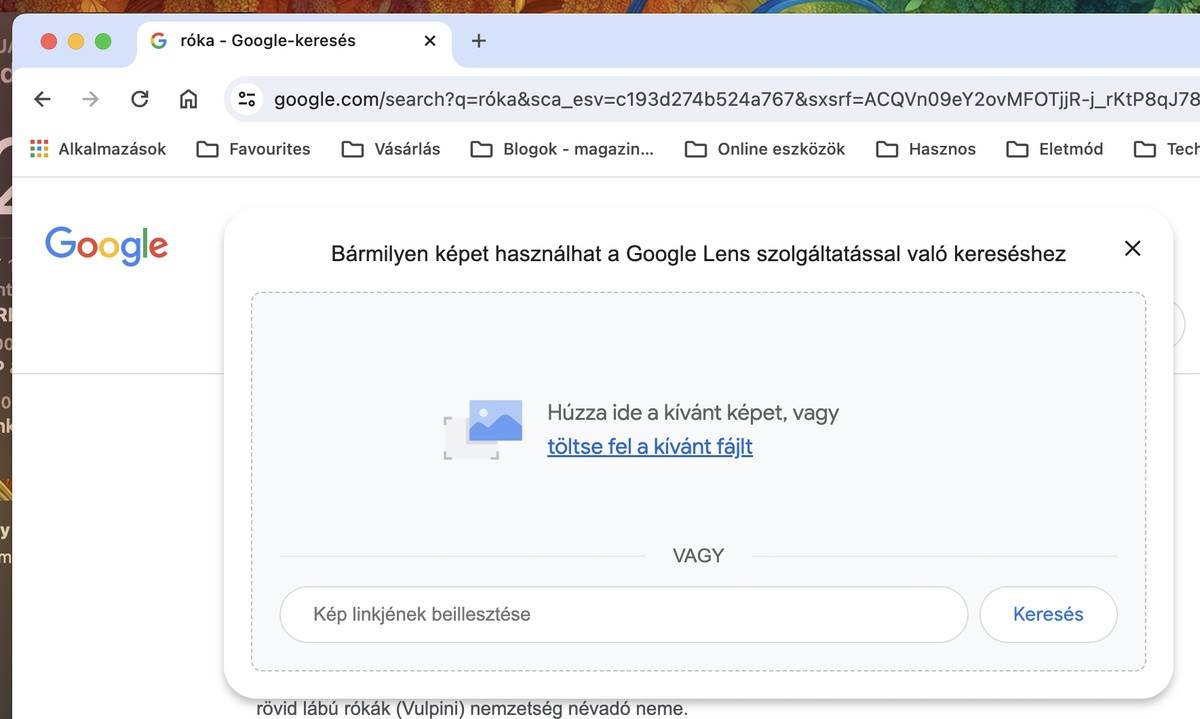Focus the Kép linkjének beillesztése field
The image size is (1200, 719).
(624, 614)
